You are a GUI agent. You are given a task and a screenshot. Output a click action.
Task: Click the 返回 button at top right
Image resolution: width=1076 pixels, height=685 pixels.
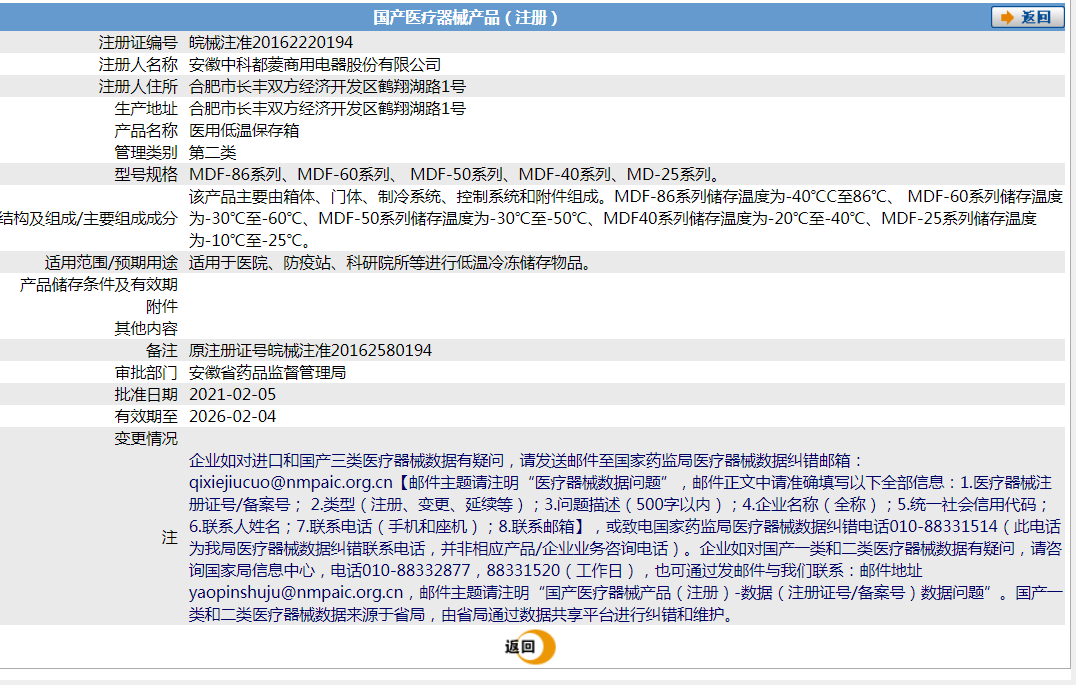[1027, 17]
